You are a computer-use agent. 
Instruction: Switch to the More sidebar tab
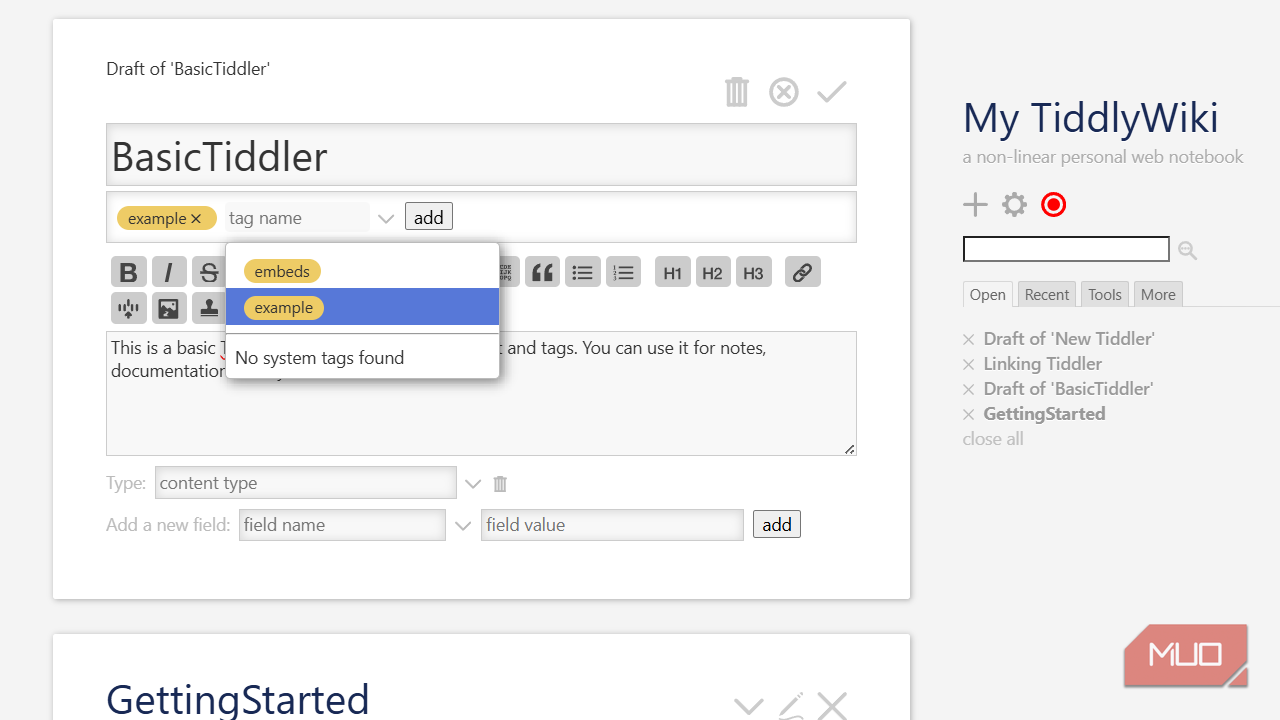point(1158,294)
